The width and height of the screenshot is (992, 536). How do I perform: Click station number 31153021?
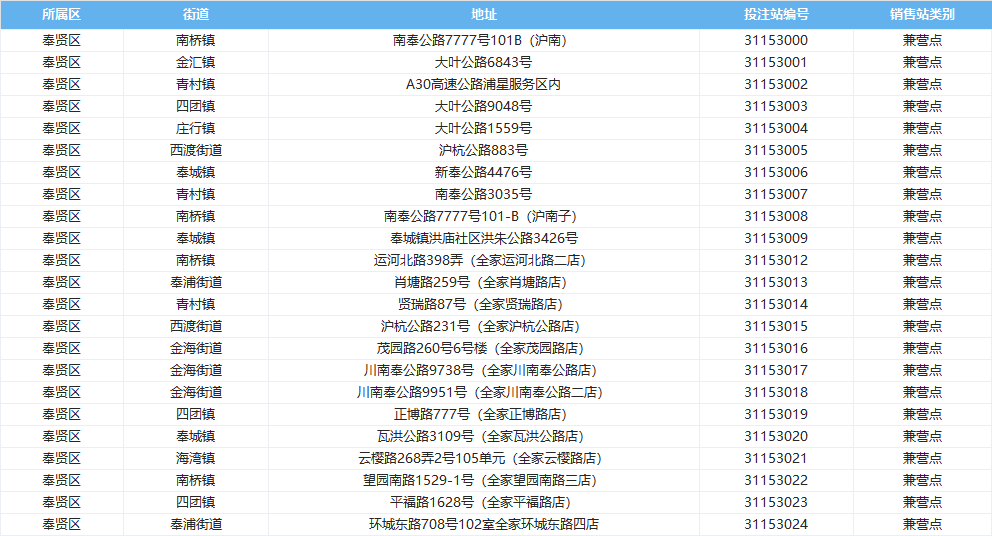pyautogui.click(x=776, y=458)
